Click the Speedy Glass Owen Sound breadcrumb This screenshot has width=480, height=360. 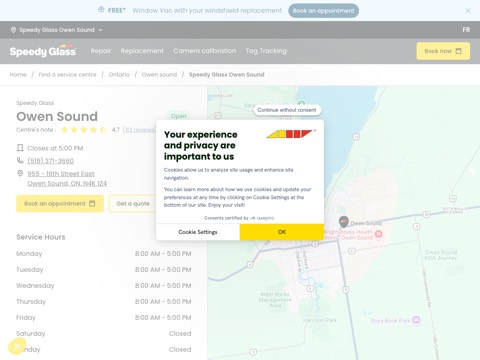227,75
